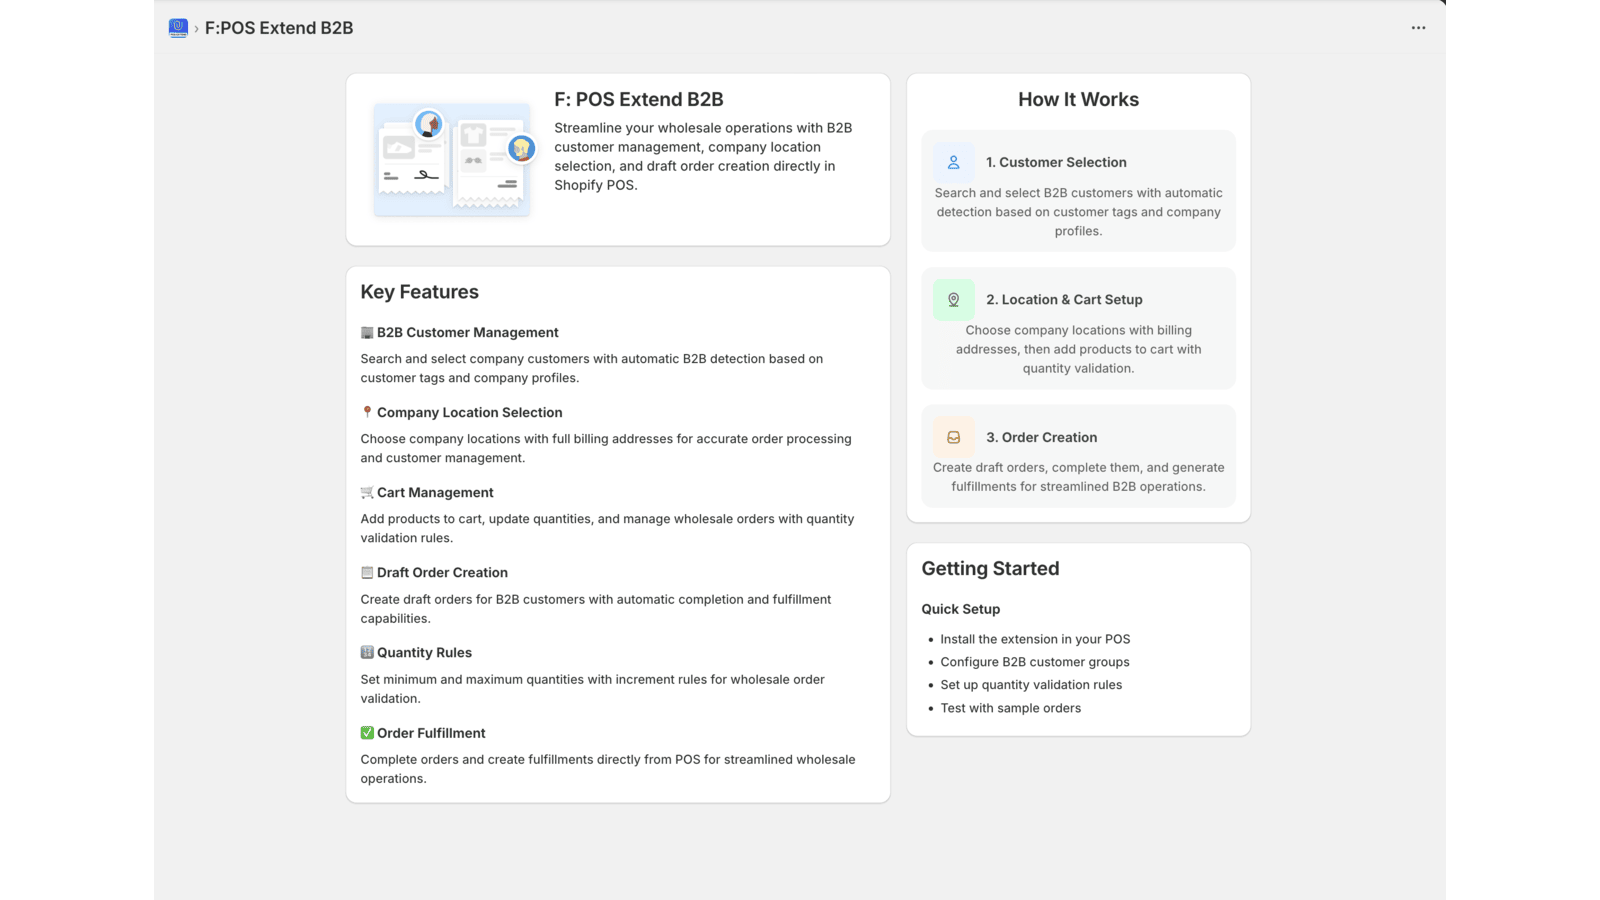Open the three-dot more options menu

1418,28
